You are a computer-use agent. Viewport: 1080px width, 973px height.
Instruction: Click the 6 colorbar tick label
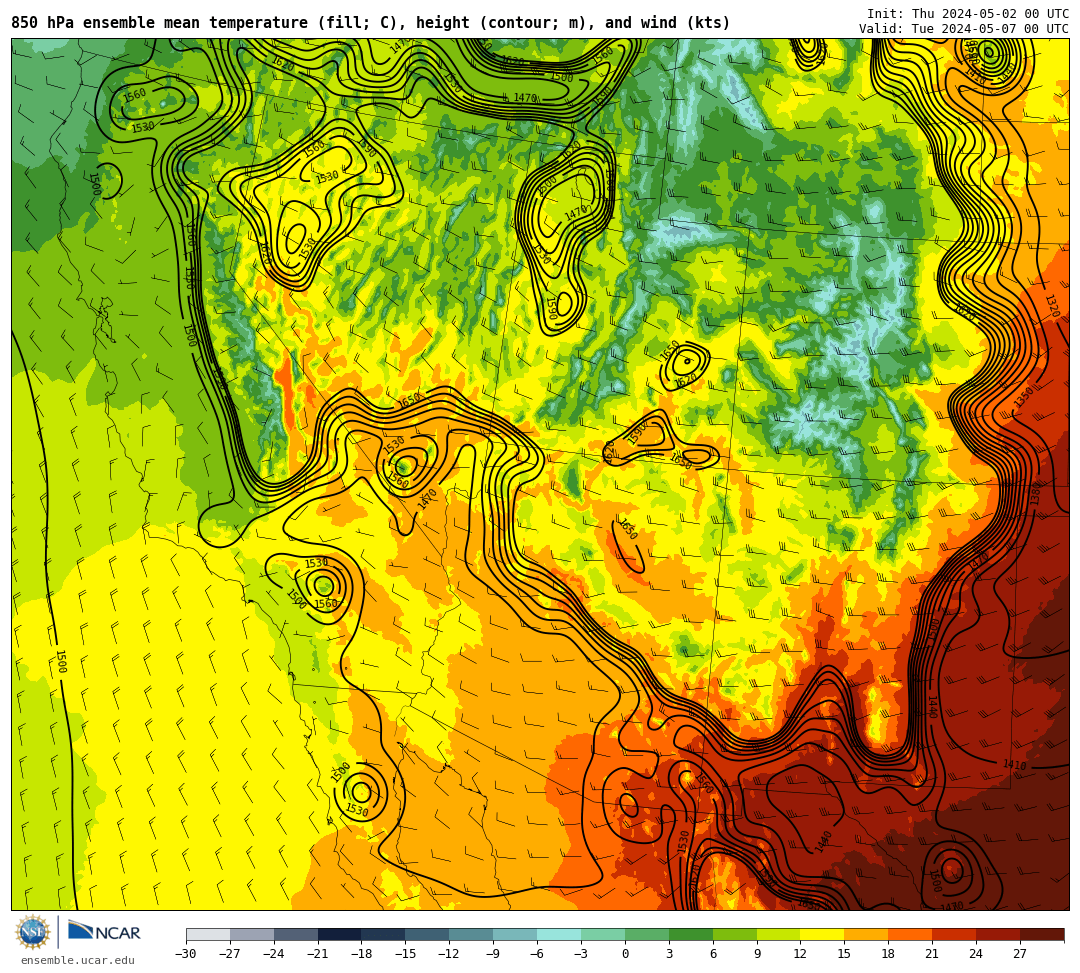point(714,954)
